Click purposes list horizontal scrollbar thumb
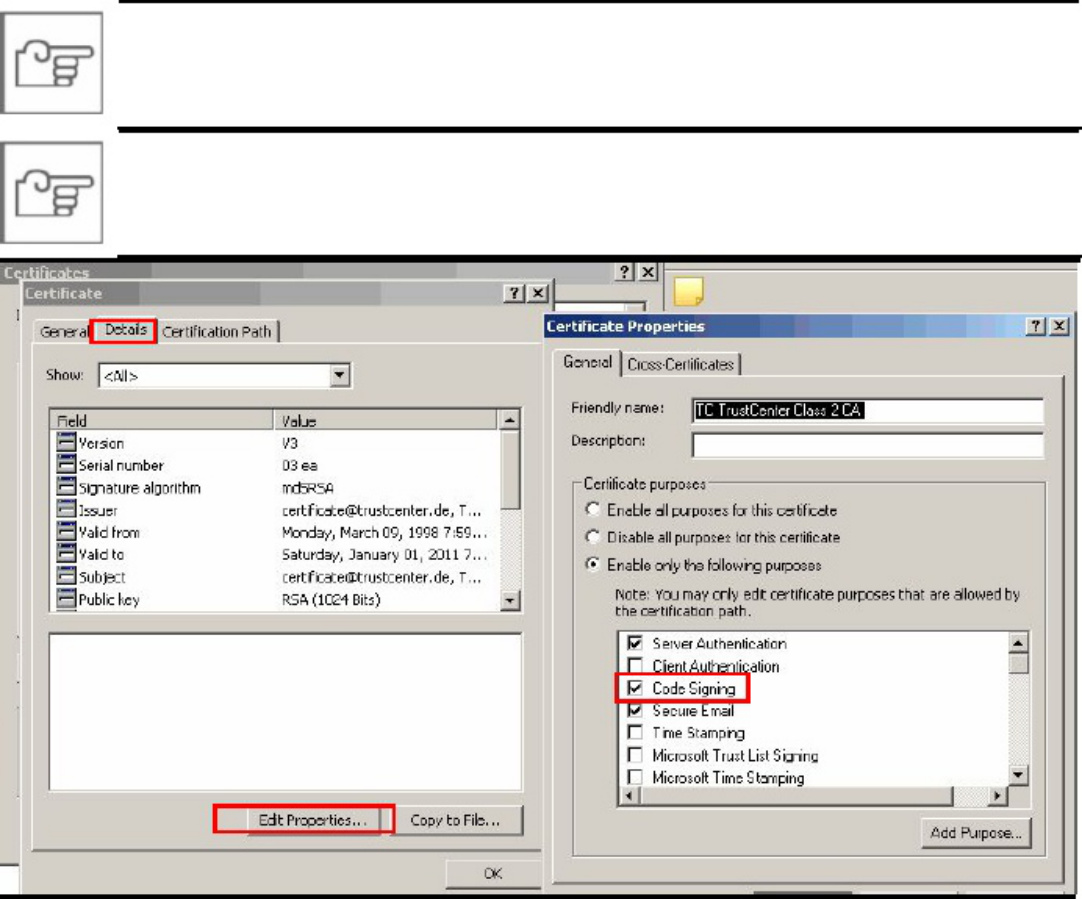Viewport: 1082px width, 899px height. tap(796, 796)
